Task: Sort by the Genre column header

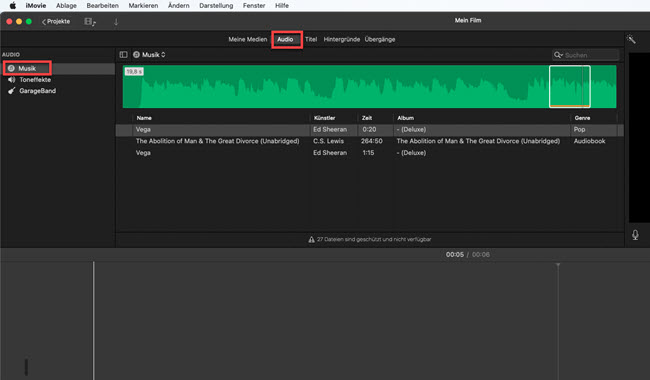Action: (582, 118)
